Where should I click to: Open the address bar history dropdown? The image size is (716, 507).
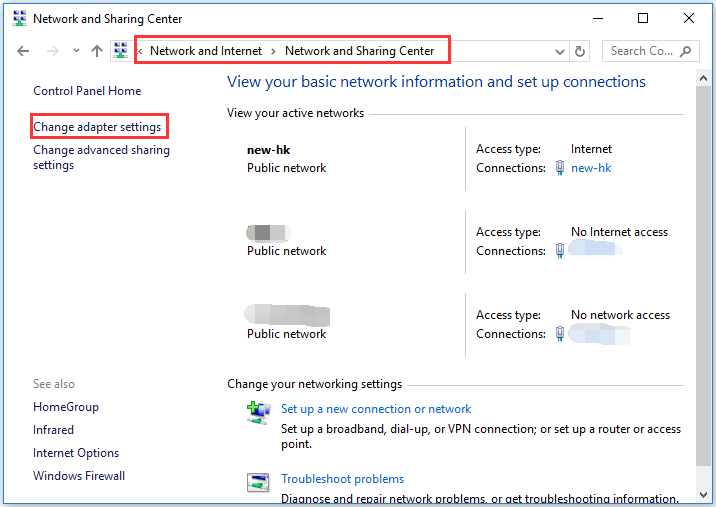coord(560,51)
